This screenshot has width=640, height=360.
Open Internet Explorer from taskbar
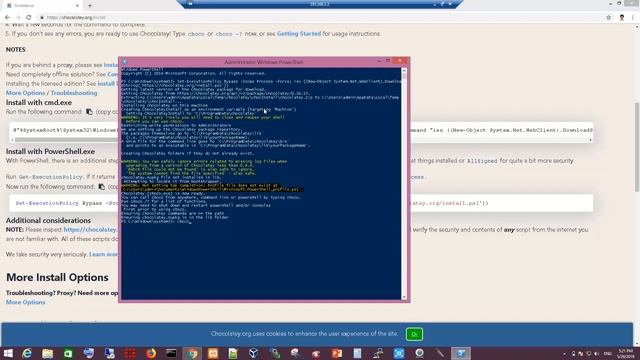(x=27, y=353)
